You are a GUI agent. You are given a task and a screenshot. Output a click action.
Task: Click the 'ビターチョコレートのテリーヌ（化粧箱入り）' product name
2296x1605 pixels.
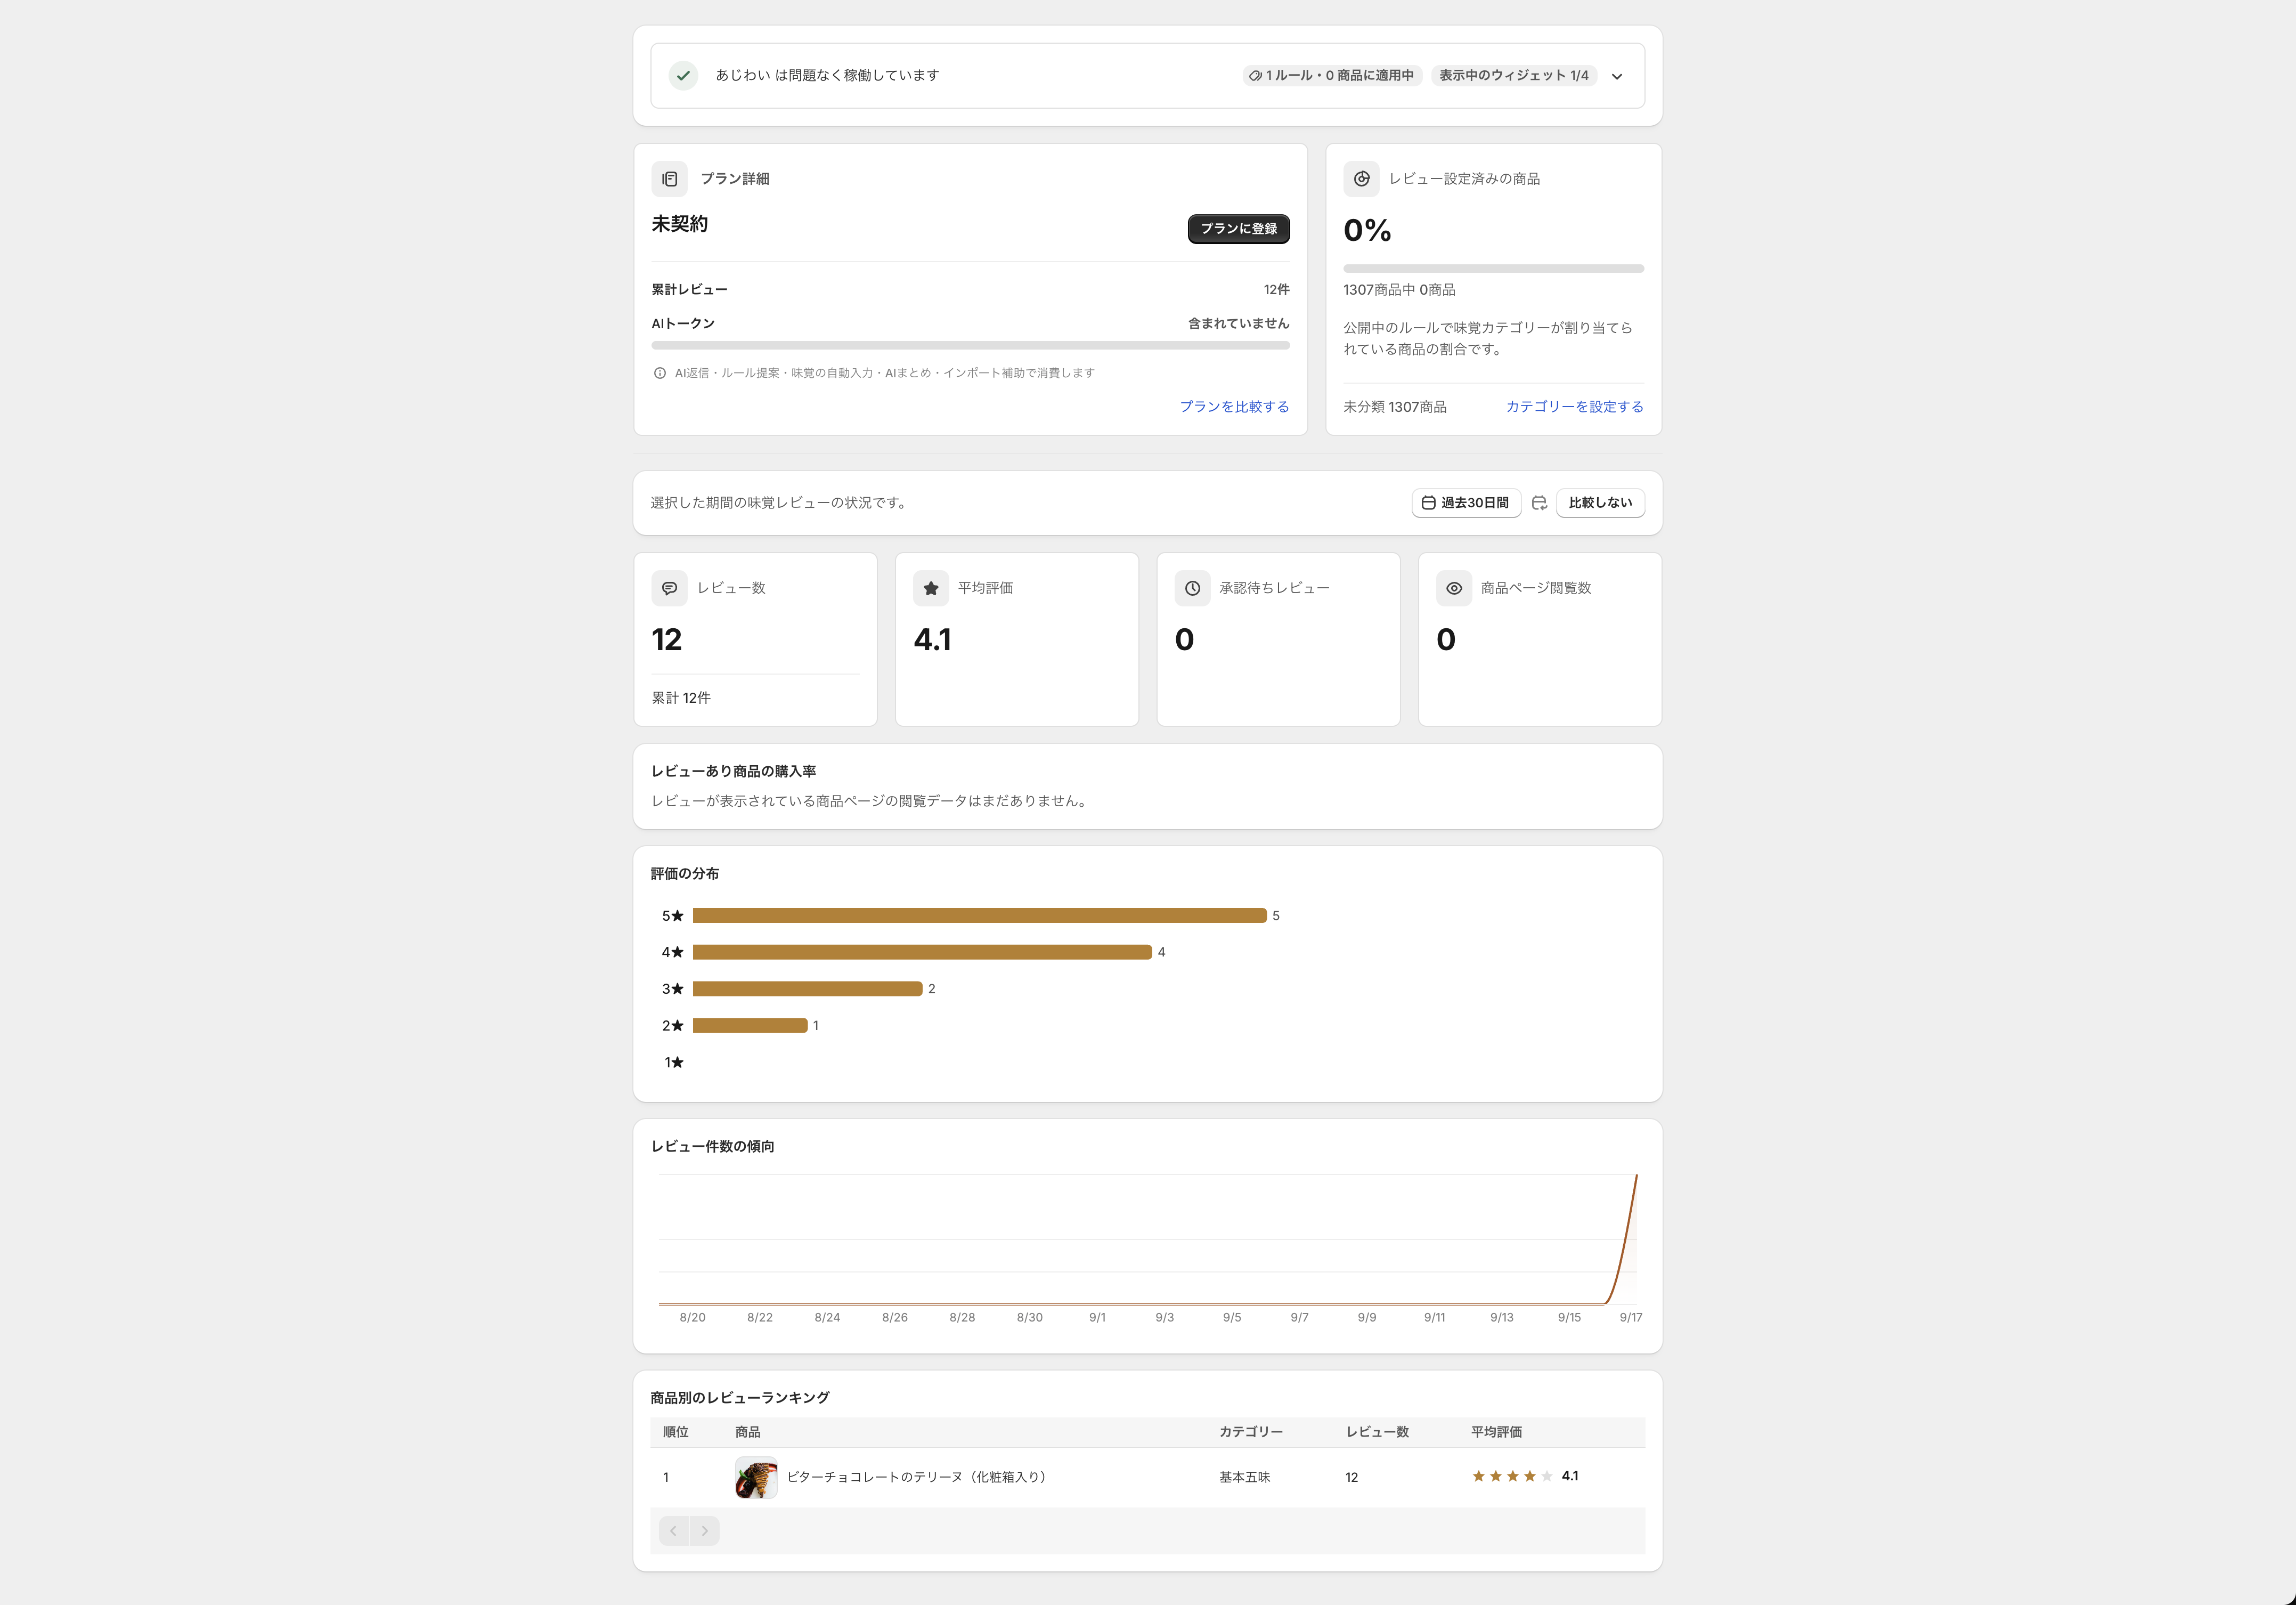tap(918, 1477)
